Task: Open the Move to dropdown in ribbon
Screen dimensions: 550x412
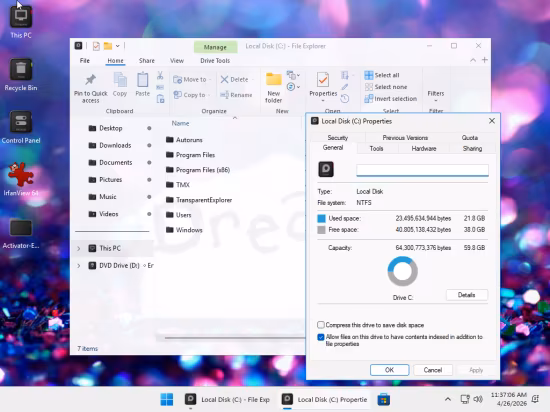Action: [193, 80]
